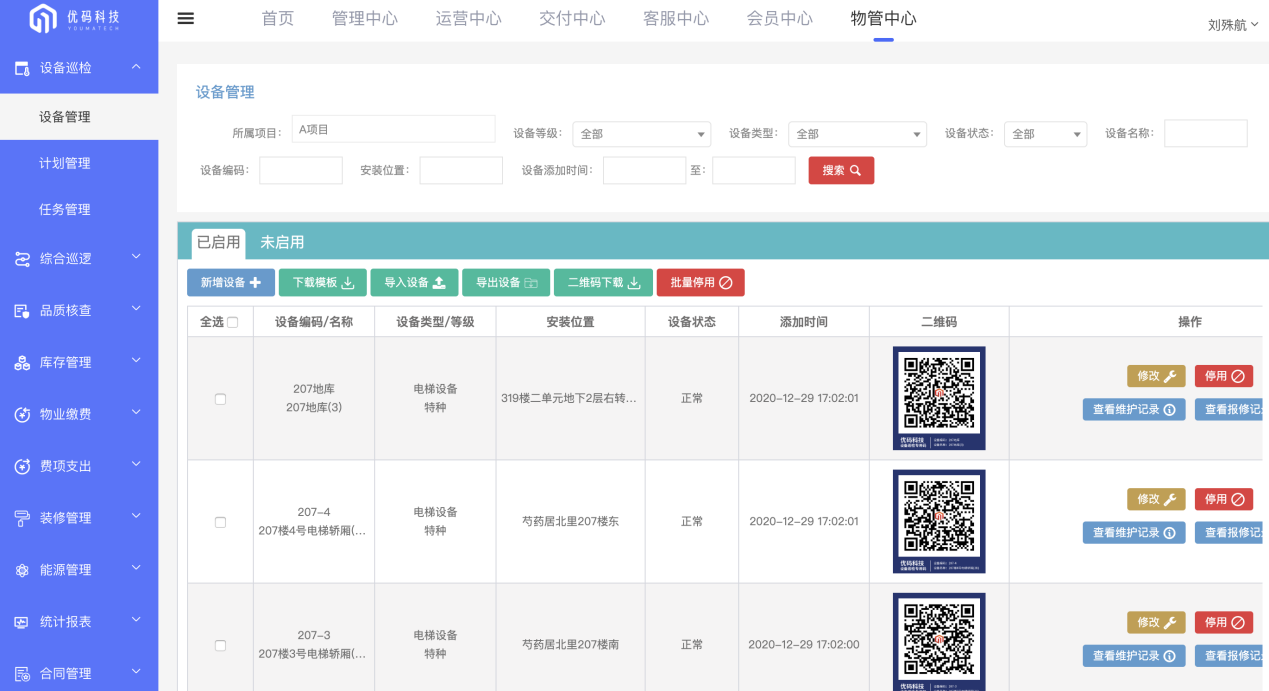
Task: Click the 优码科技 logo icon
Action: click(43, 19)
